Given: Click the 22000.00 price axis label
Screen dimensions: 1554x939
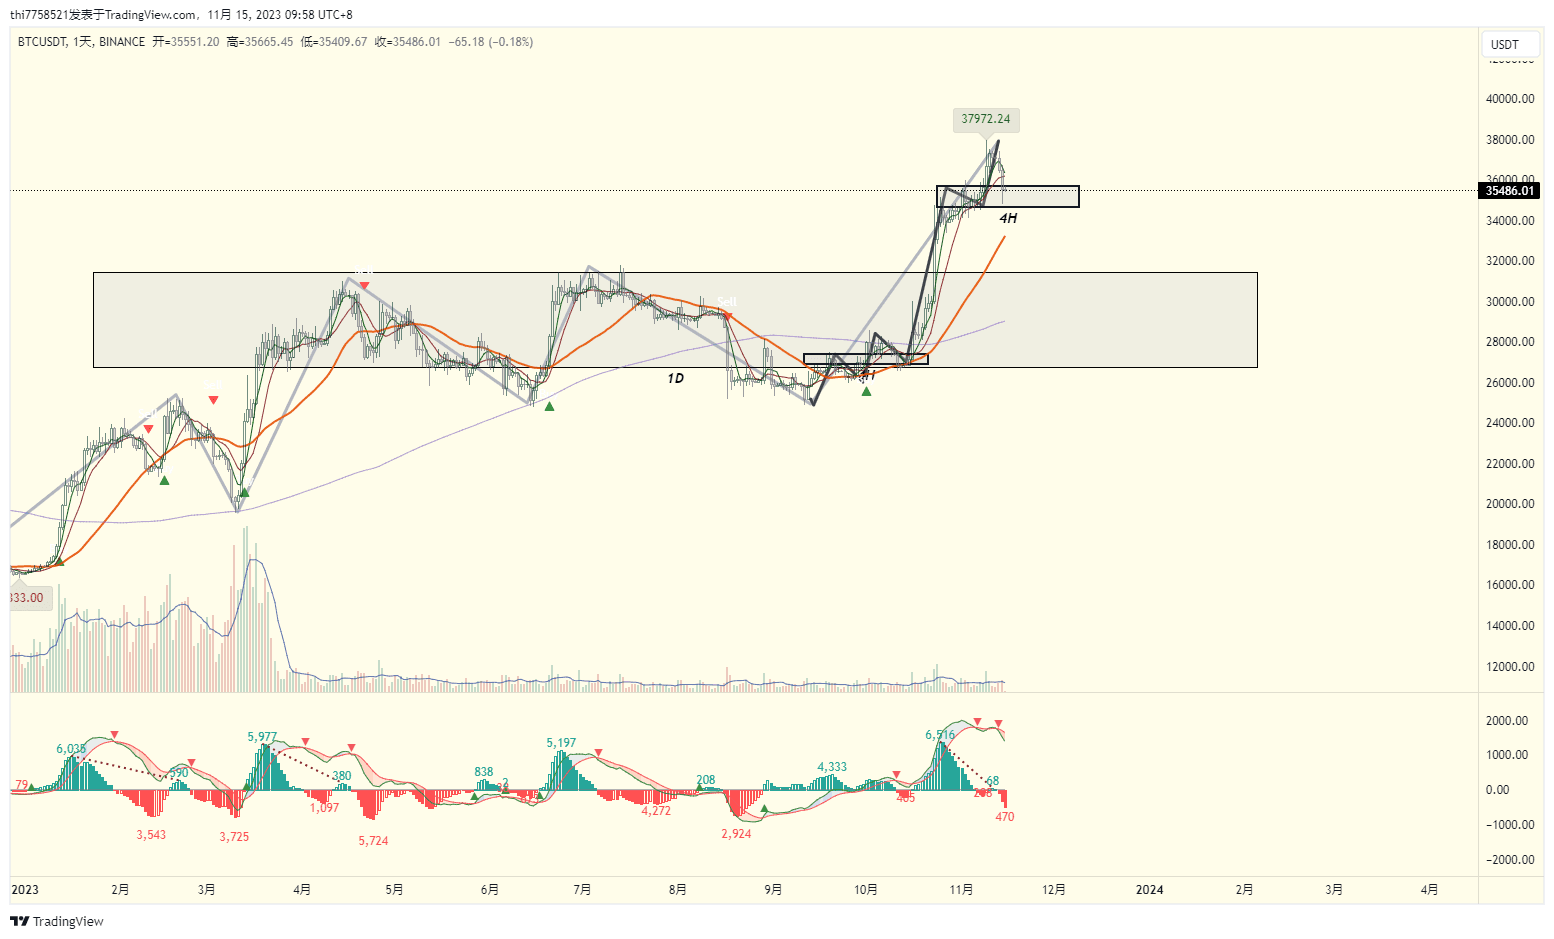Looking at the screenshot, I should click(1510, 464).
